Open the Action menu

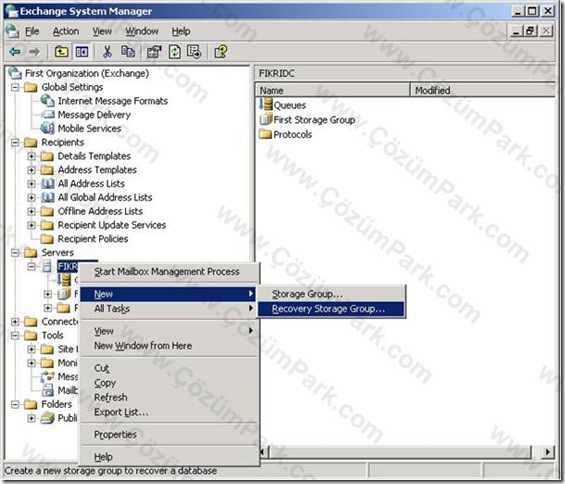coord(66,32)
